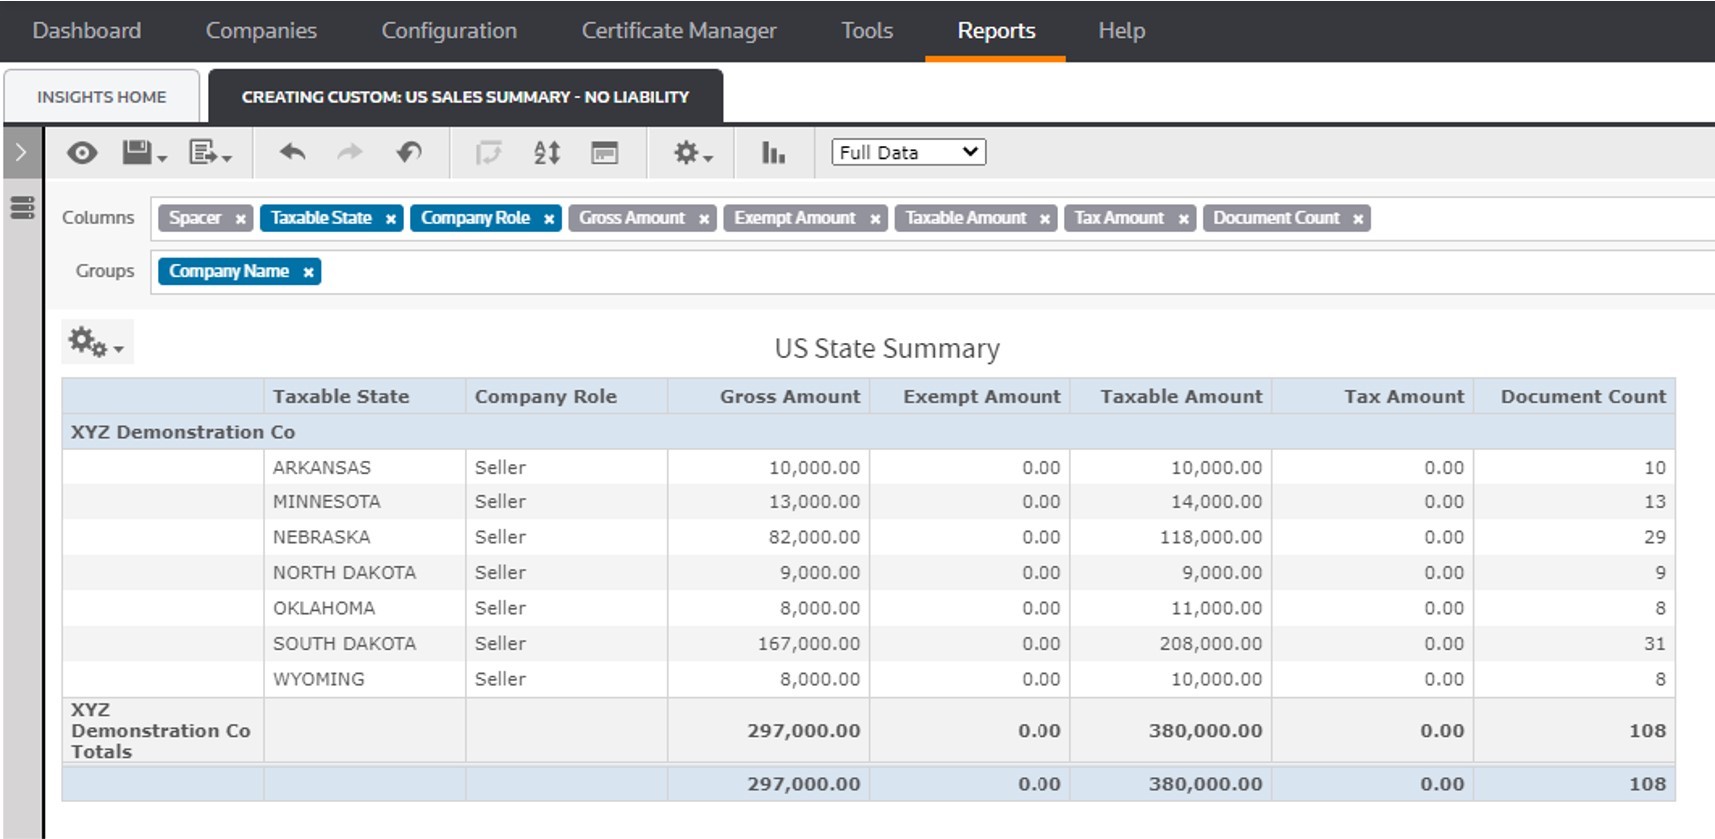Open the report options gear above table
The image size is (1715, 839).
pos(95,343)
